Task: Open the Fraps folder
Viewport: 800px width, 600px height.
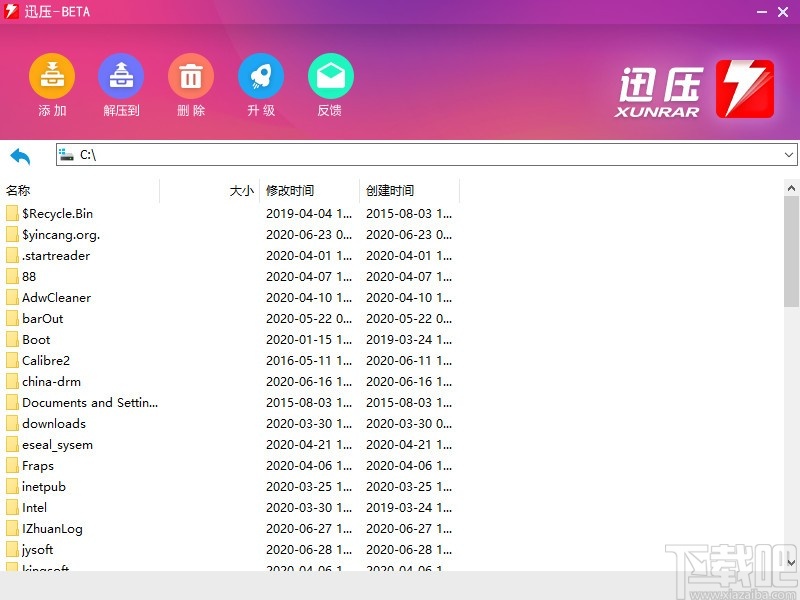Action: point(36,465)
